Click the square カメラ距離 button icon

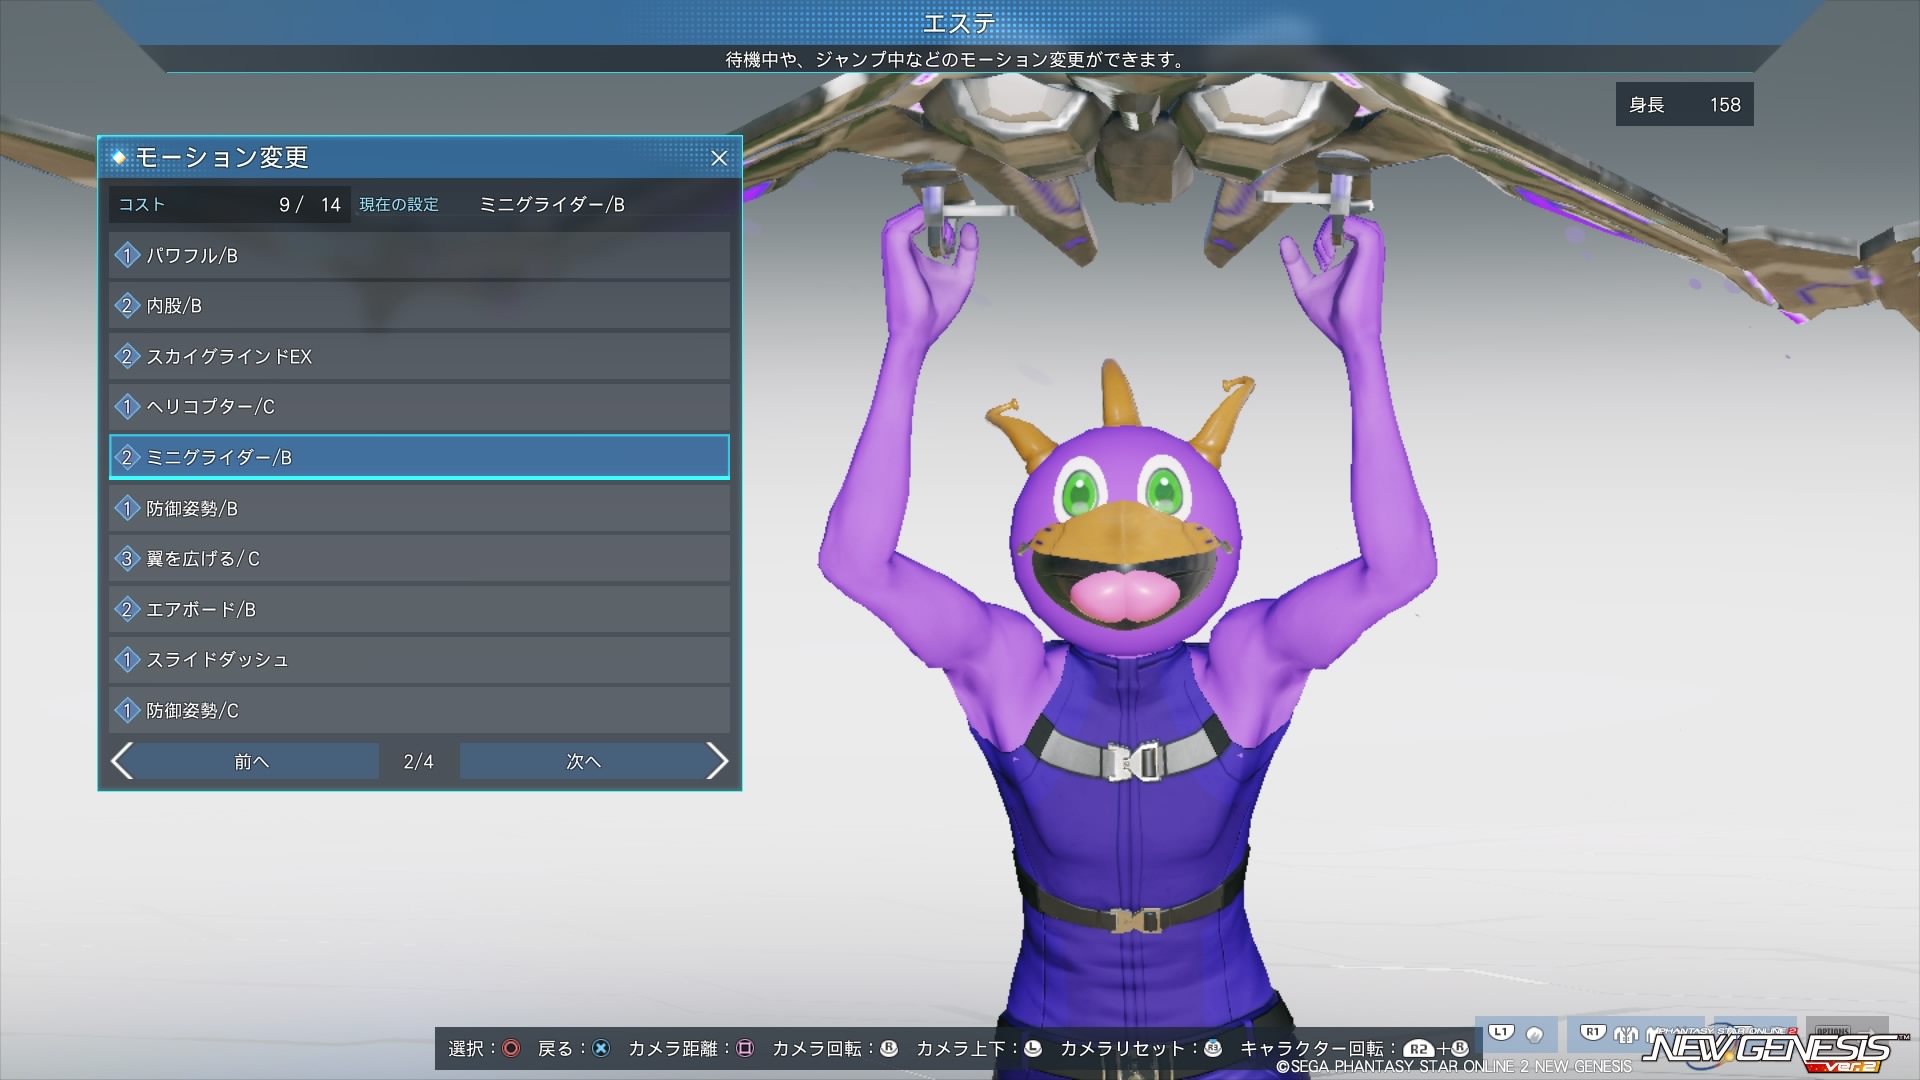pyautogui.click(x=745, y=1048)
